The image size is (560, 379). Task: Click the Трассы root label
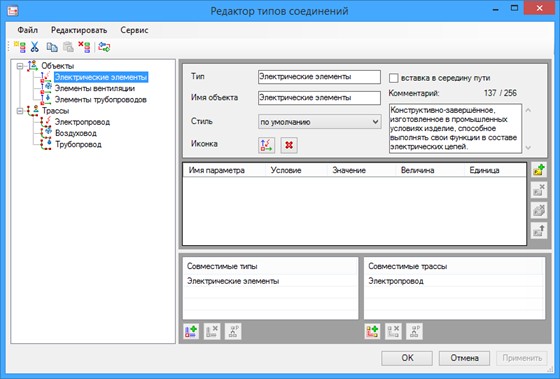click(55, 111)
